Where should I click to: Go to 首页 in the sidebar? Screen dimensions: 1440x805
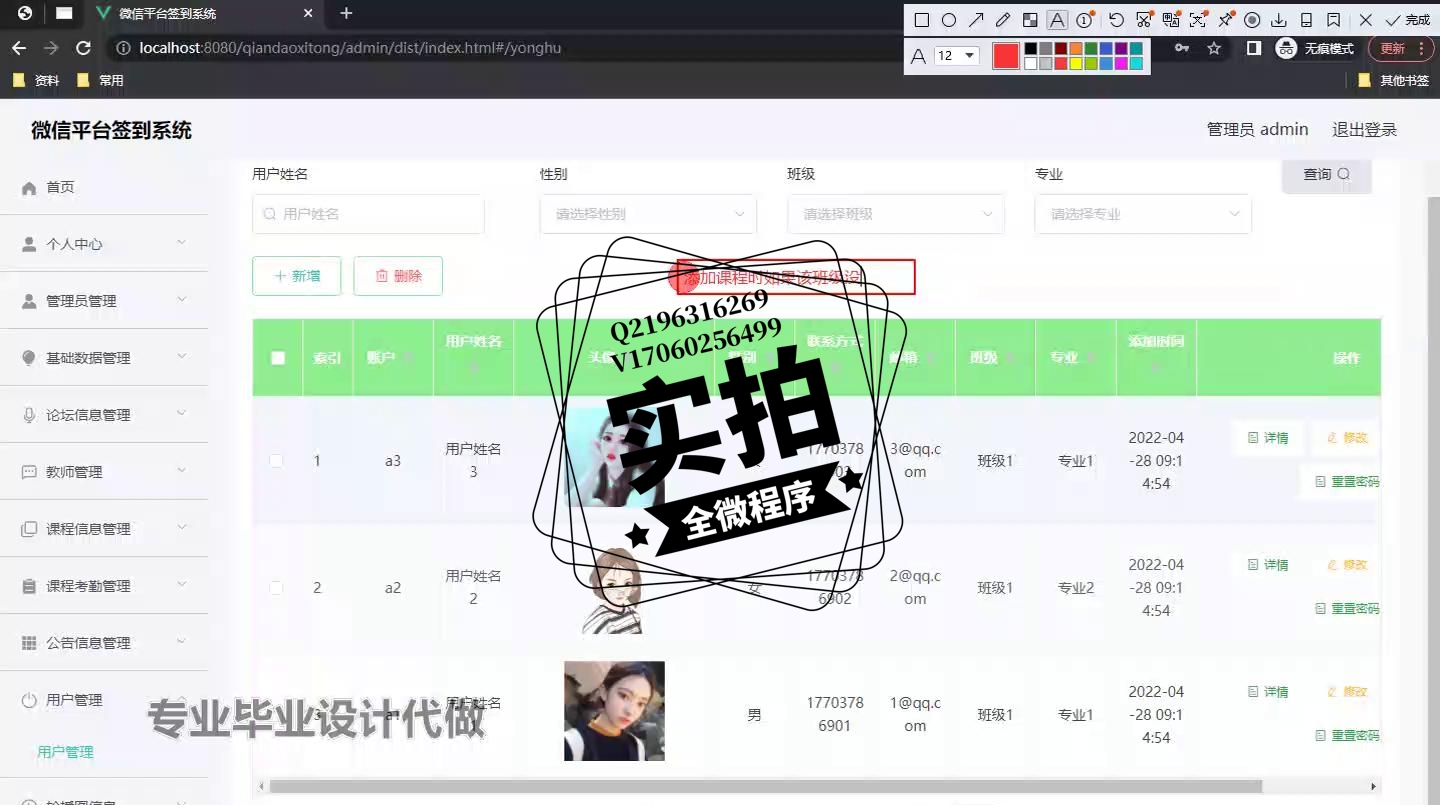click(x=104, y=187)
